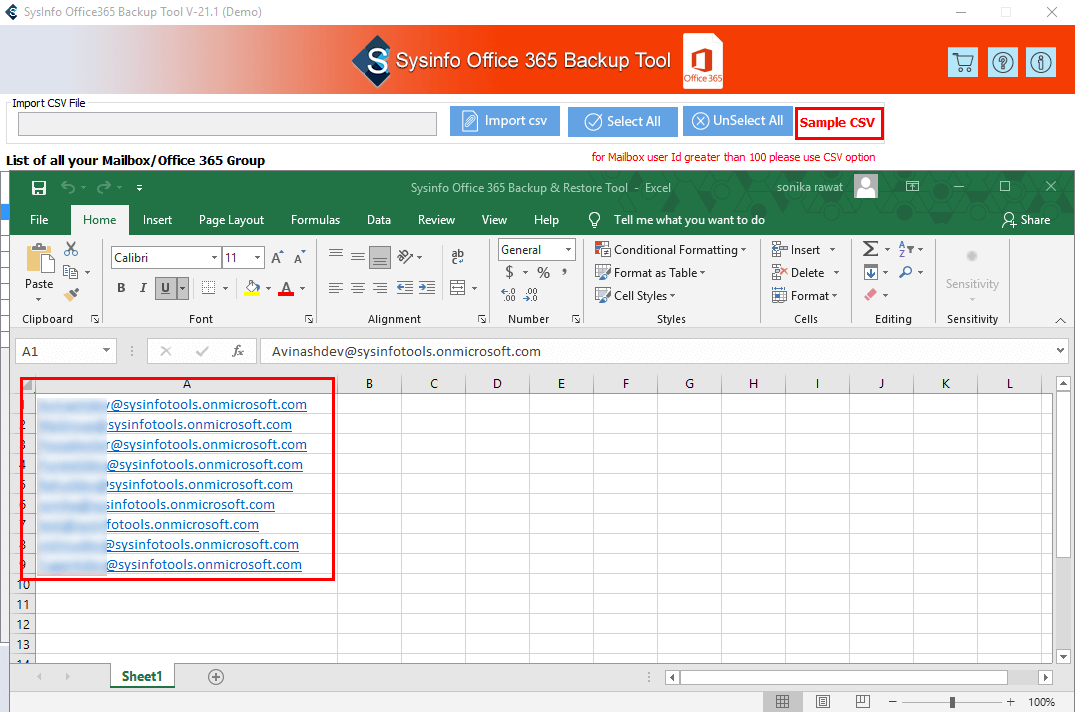Toggle Underline formatting
The image size is (1075, 712).
tap(165, 288)
